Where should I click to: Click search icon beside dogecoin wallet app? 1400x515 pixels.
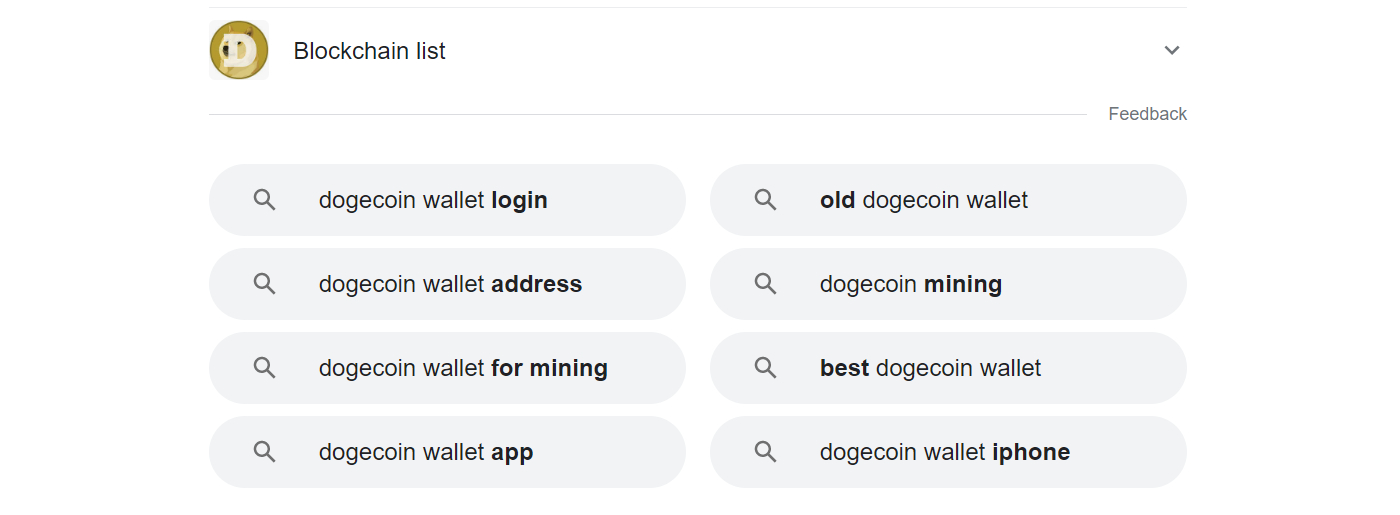[x=264, y=452]
